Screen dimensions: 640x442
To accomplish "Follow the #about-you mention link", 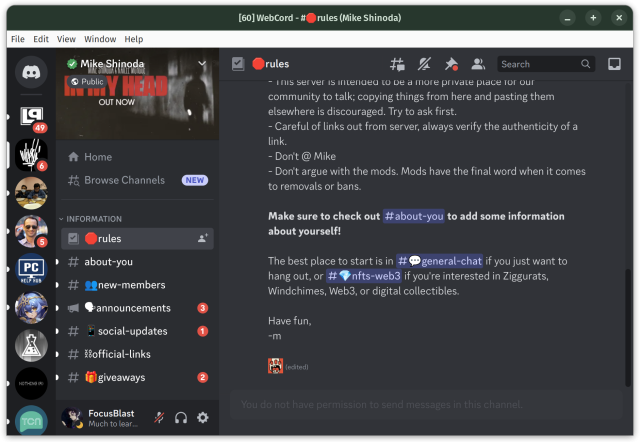I will coord(413,216).
